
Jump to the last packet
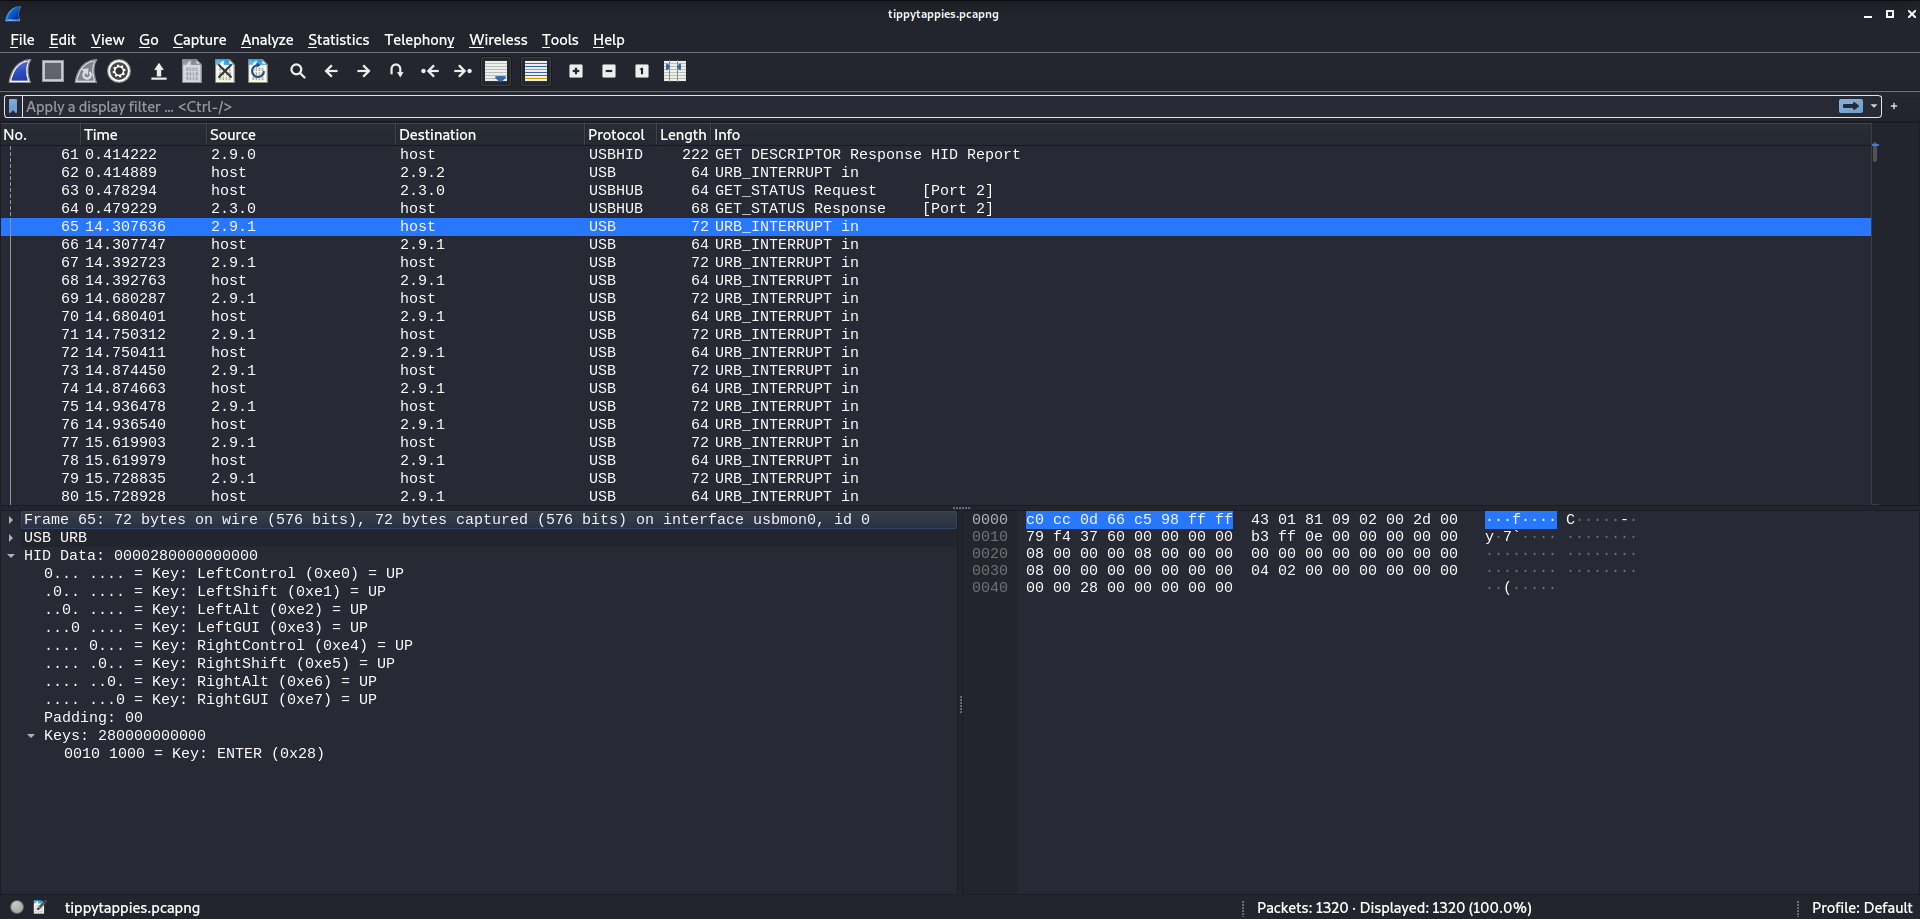click(463, 71)
